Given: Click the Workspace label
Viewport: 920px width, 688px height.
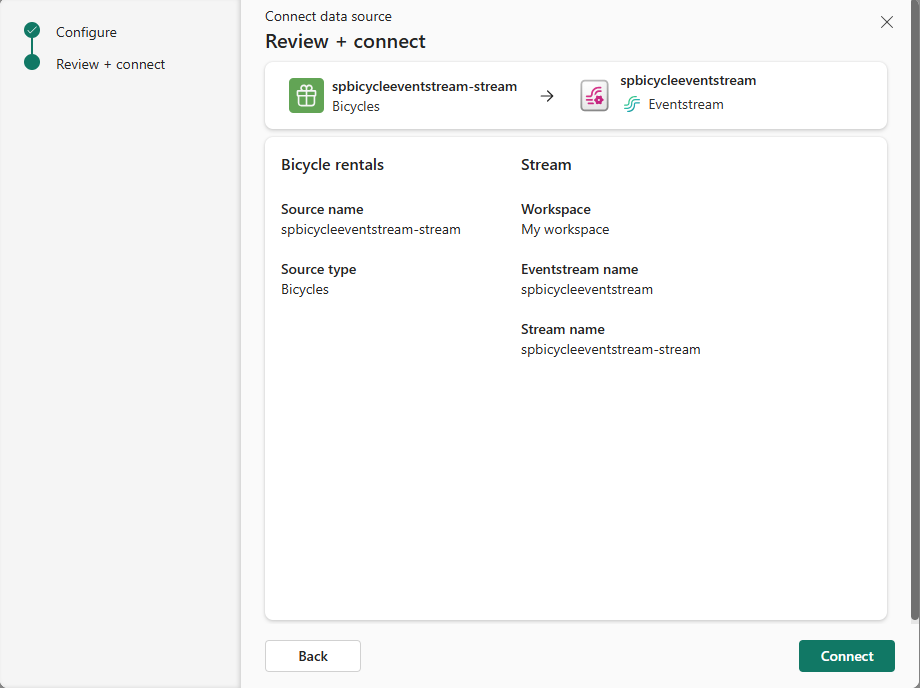Looking at the screenshot, I should [x=556, y=209].
